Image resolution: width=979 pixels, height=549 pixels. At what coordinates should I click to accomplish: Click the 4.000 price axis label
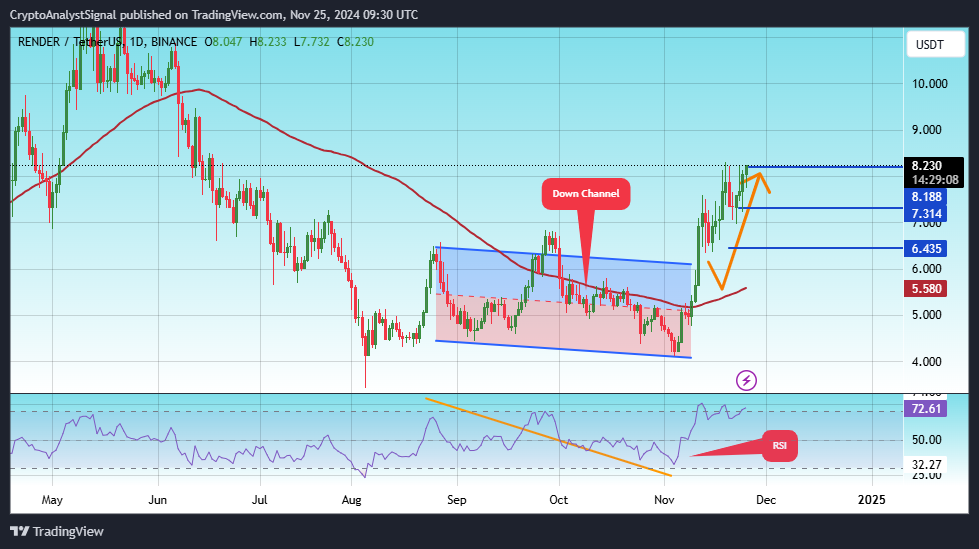click(x=927, y=362)
